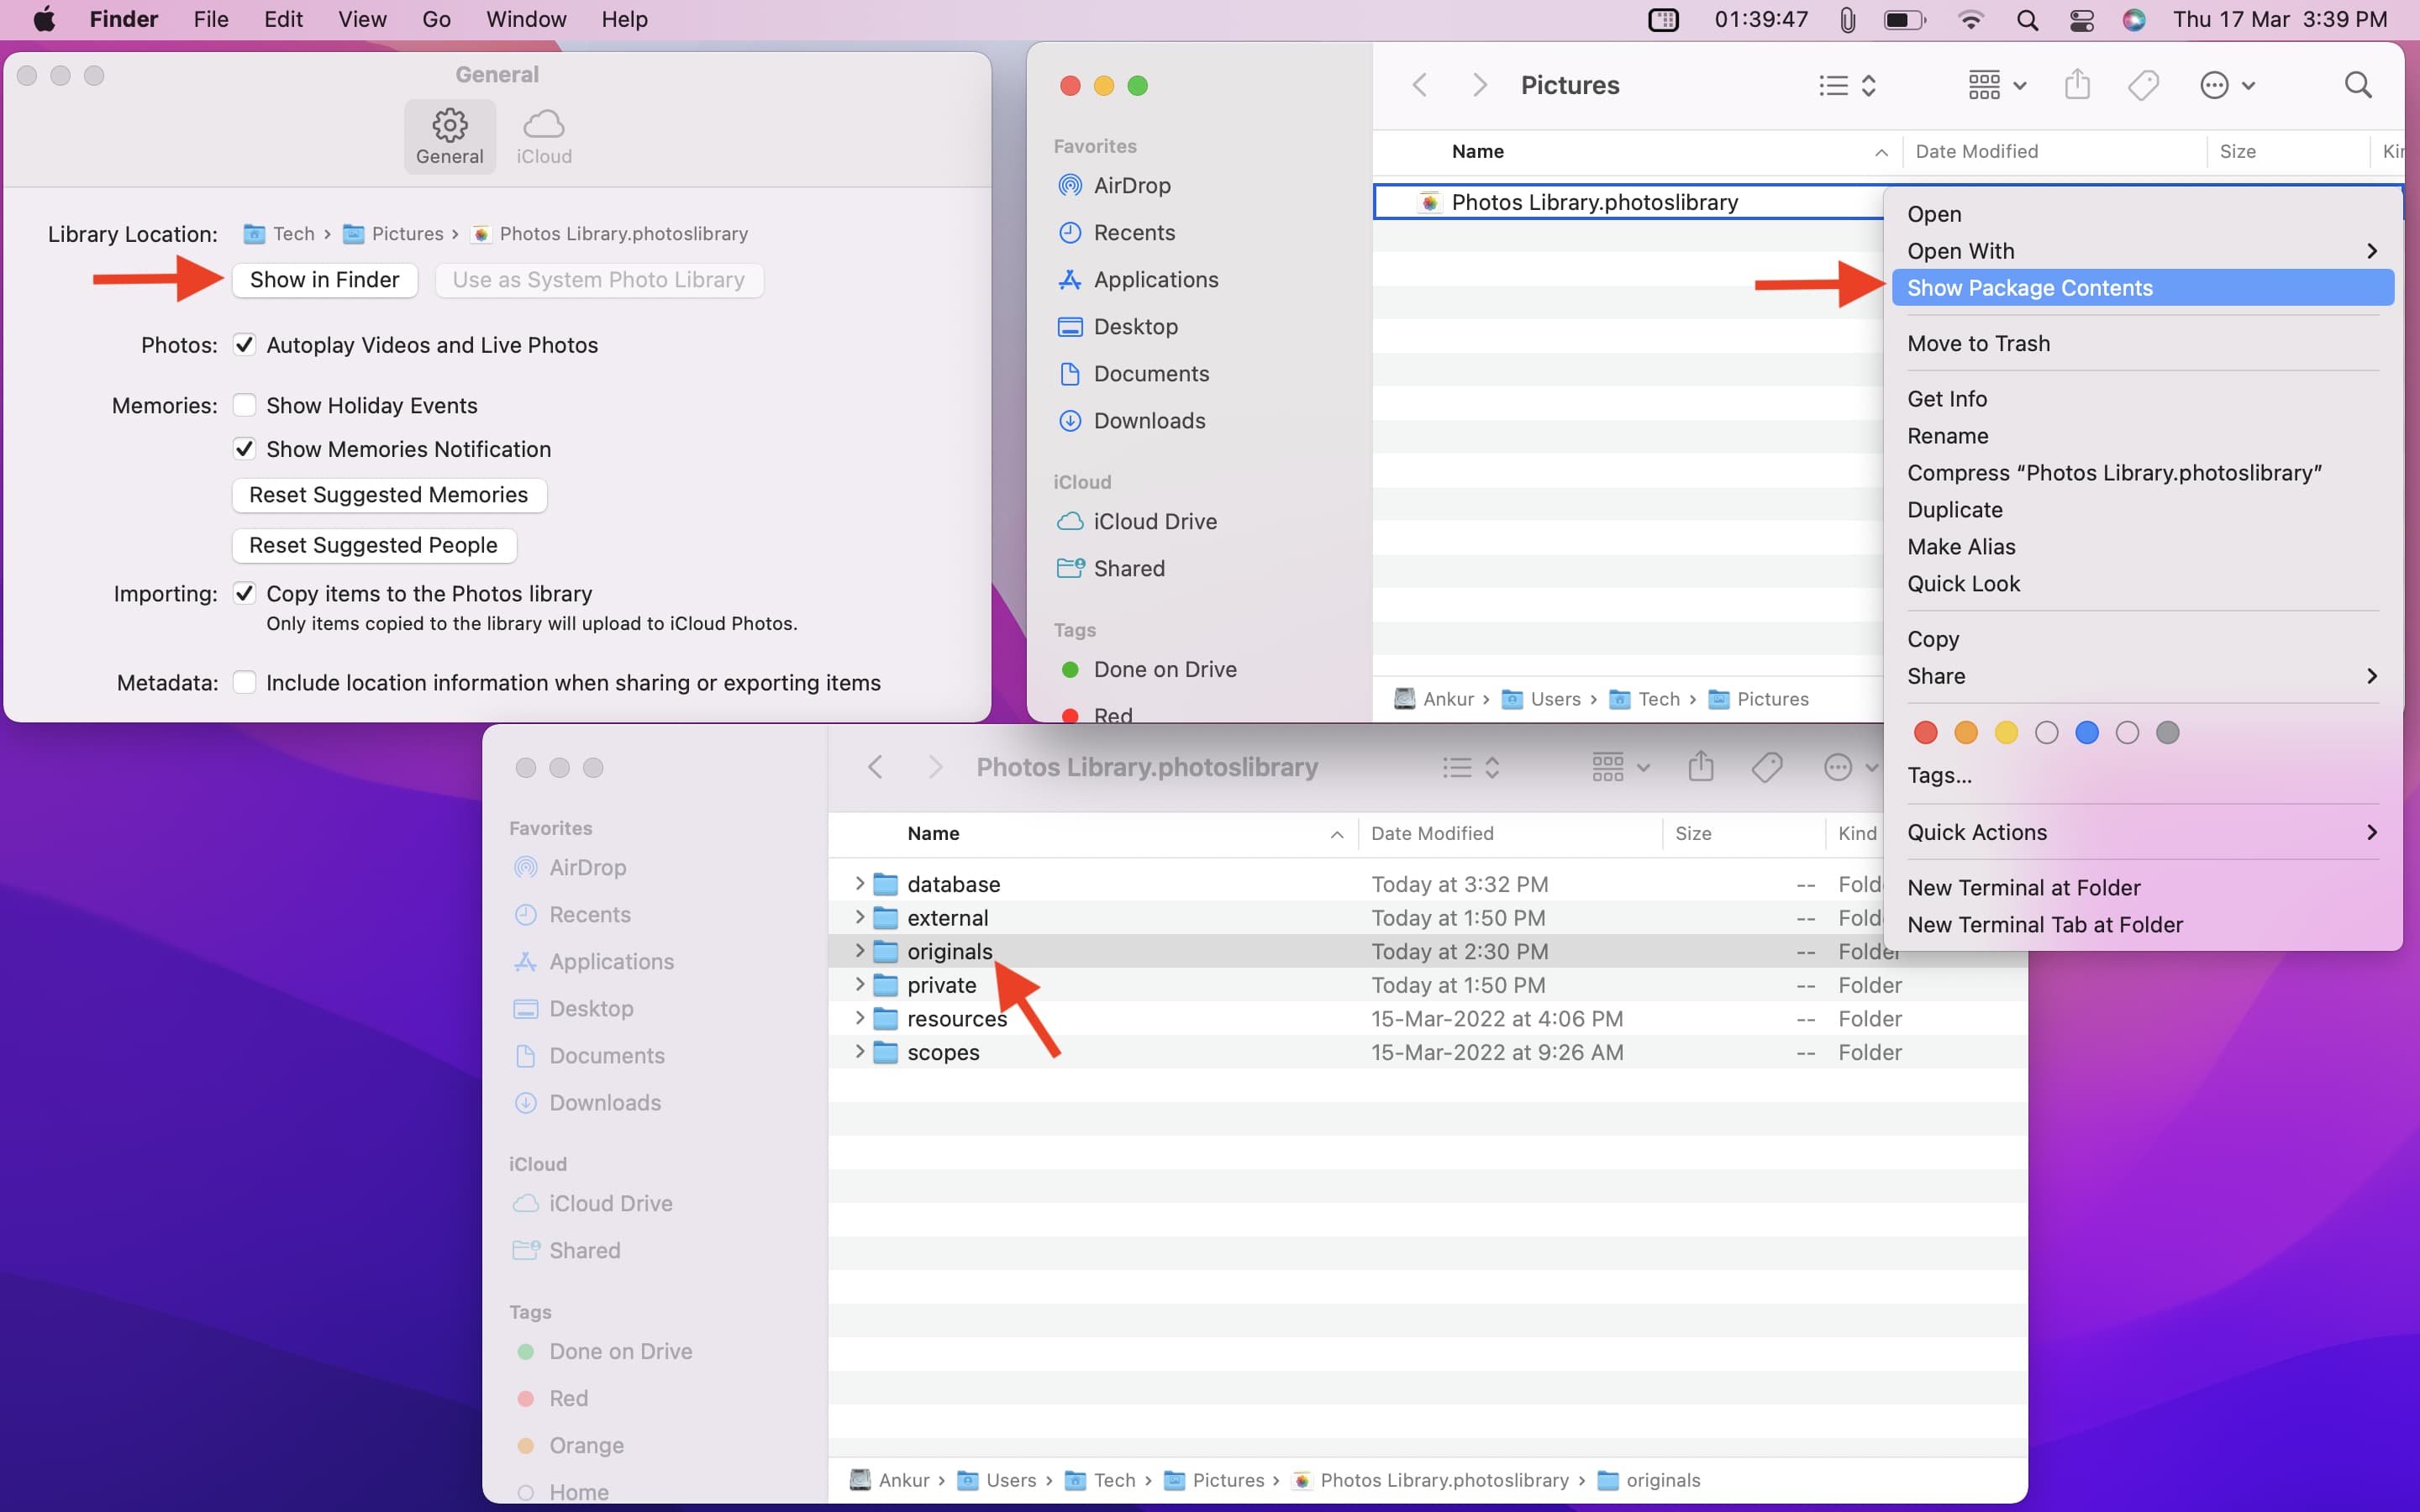Expand Share submenu in context menu
The image size is (2420, 1512).
(x=2142, y=676)
